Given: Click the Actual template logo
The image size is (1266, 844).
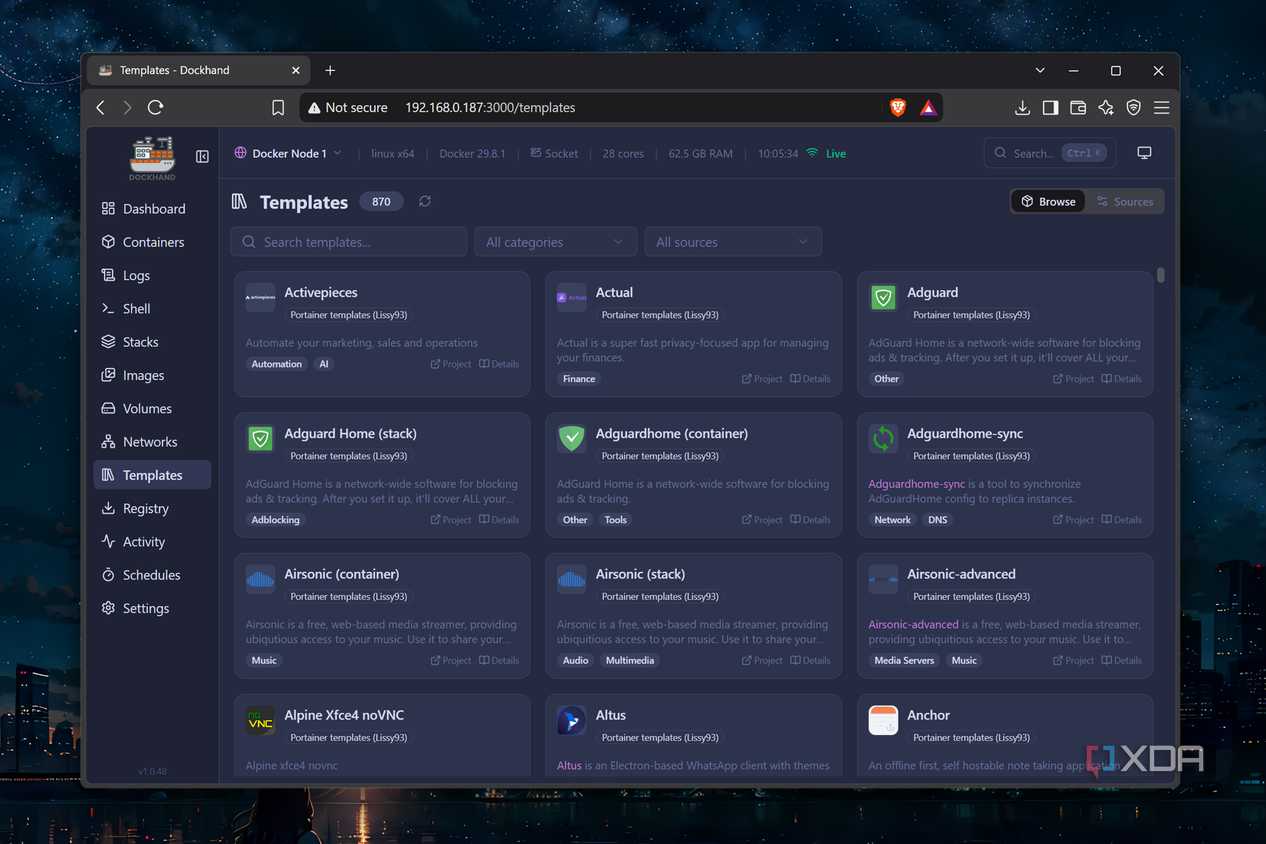Looking at the screenshot, I should pyautogui.click(x=572, y=298).
